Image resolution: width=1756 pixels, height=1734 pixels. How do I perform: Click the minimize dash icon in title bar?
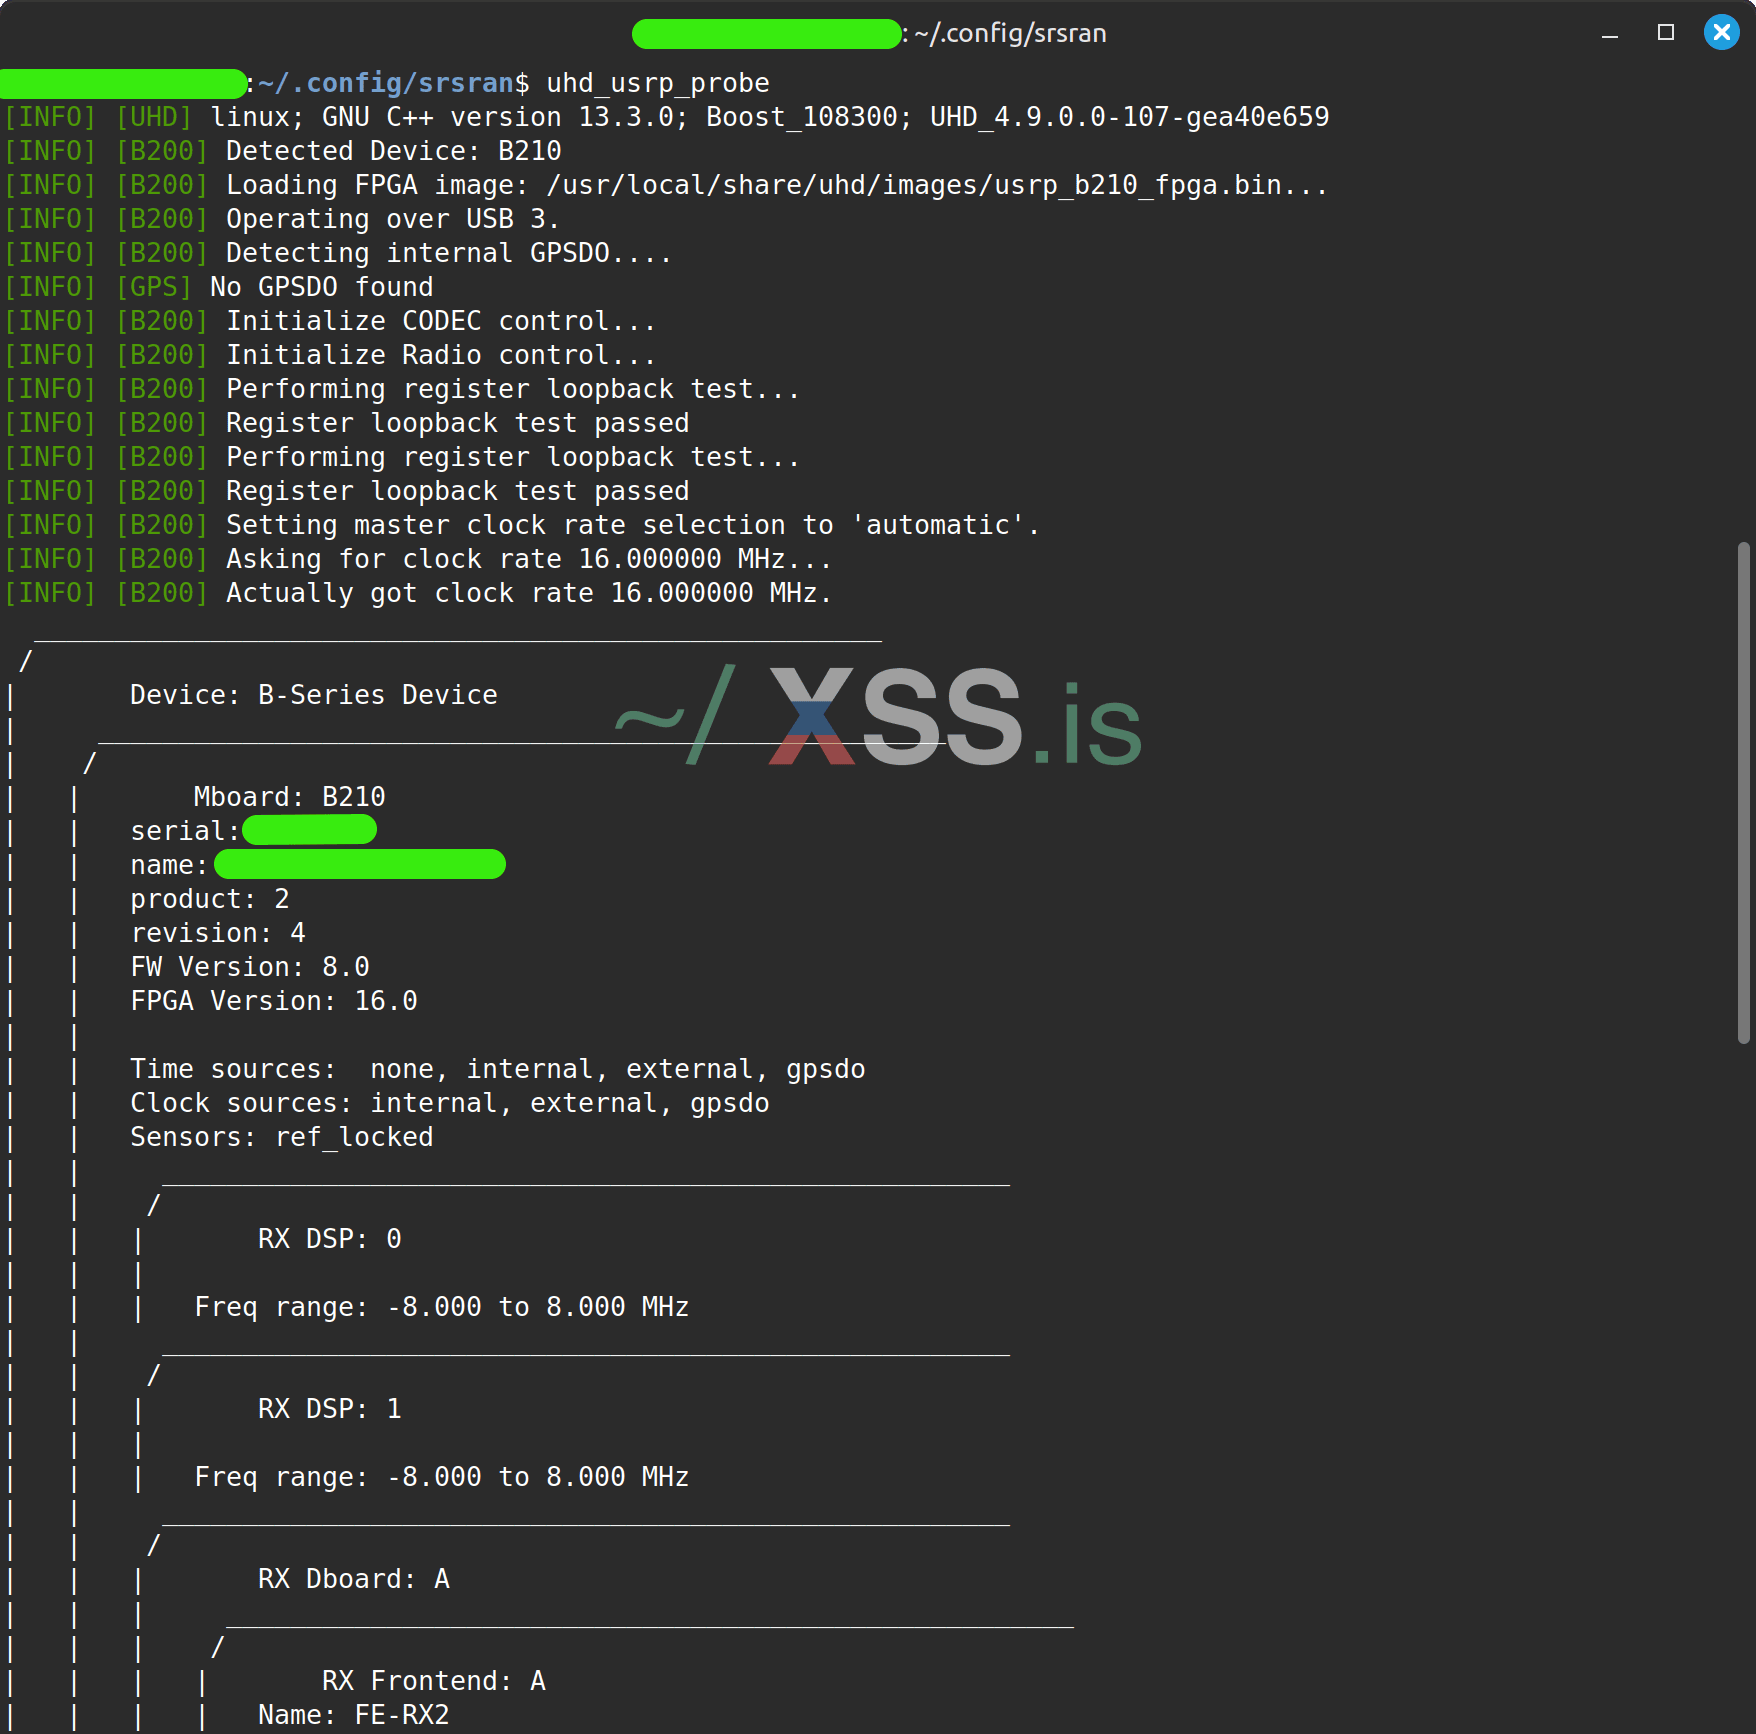tap(1610, 33)
